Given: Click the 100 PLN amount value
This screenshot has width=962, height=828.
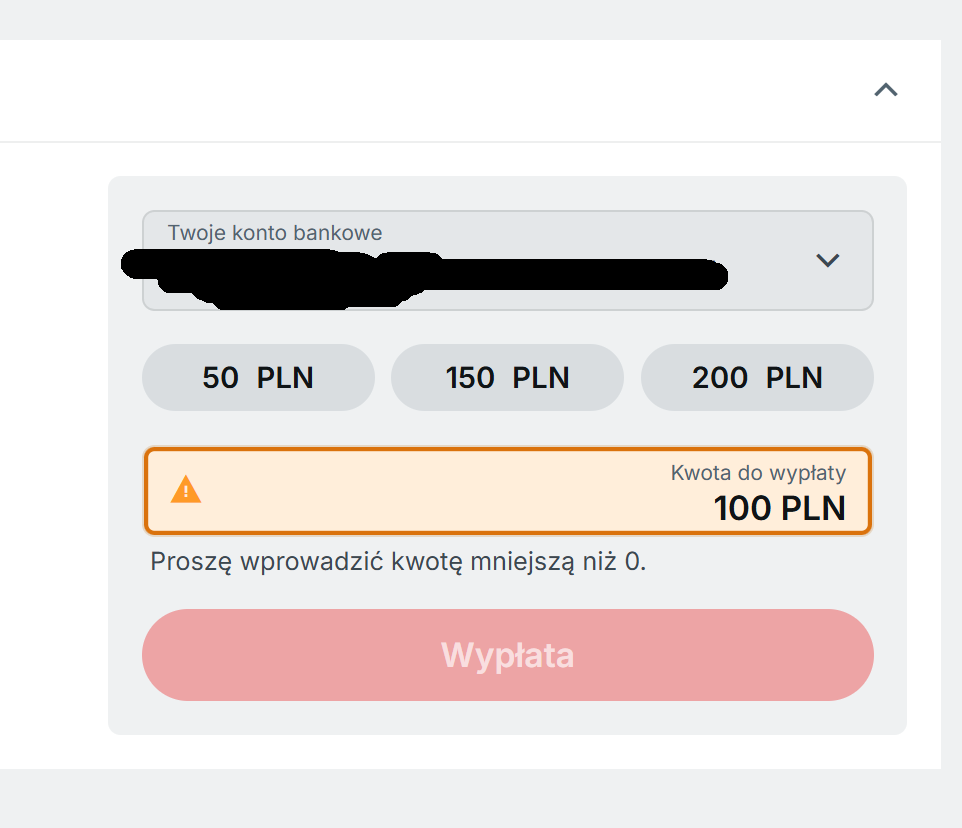Looking at the screenshot, I should click(779, 508).
